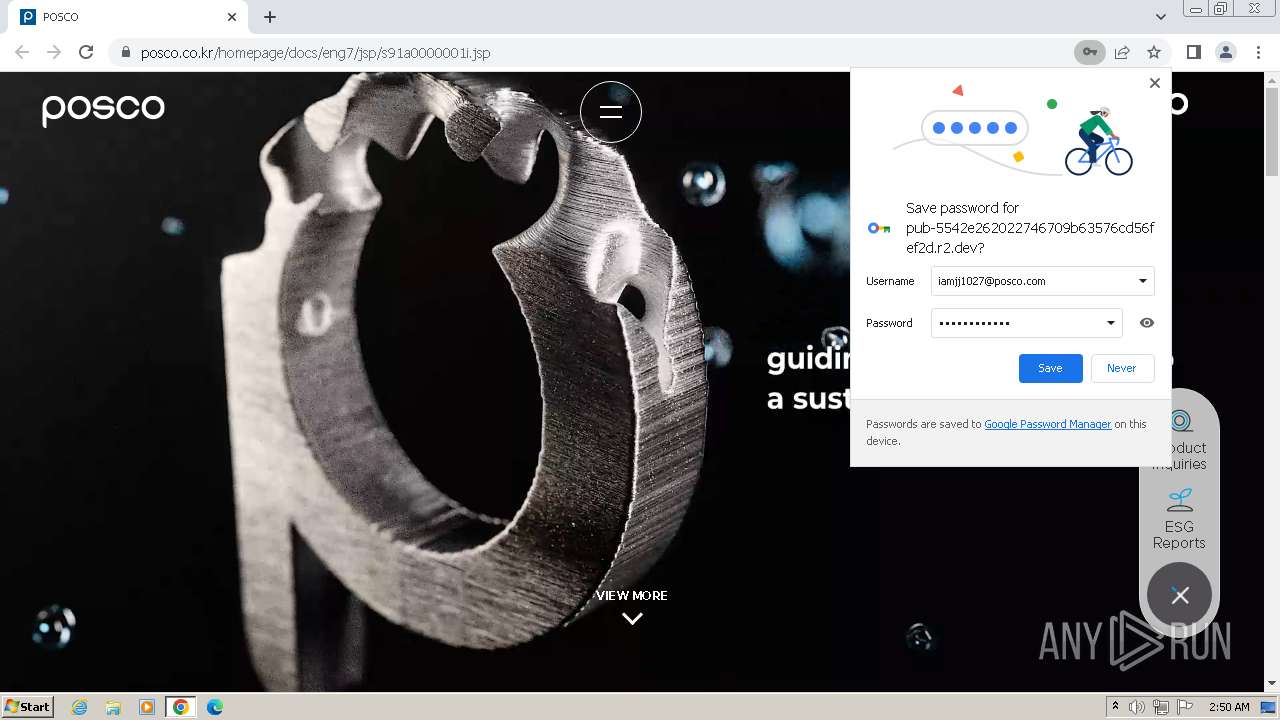
Task: Open the hamburger menu circle
Action: point(611,112)
